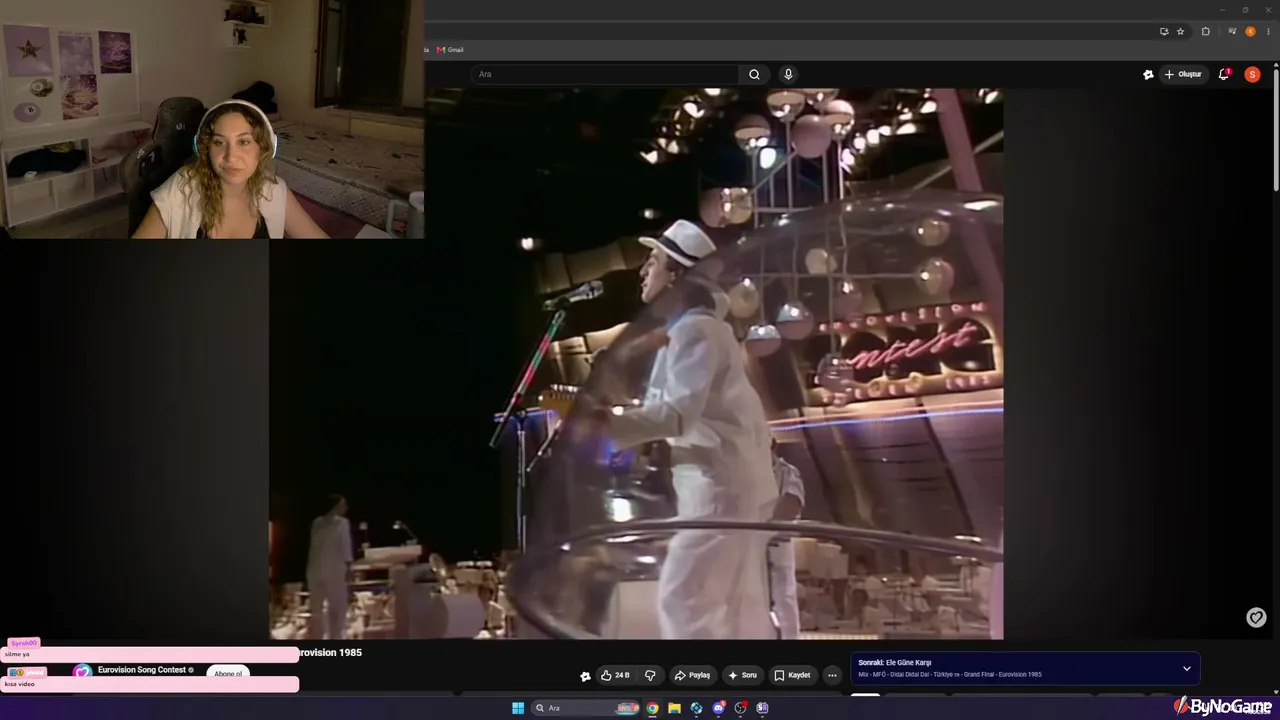Screen dimensions: 1280x720
Task: Open the Chrome extensions puzzle icon
Action: tap(1205, 31)
